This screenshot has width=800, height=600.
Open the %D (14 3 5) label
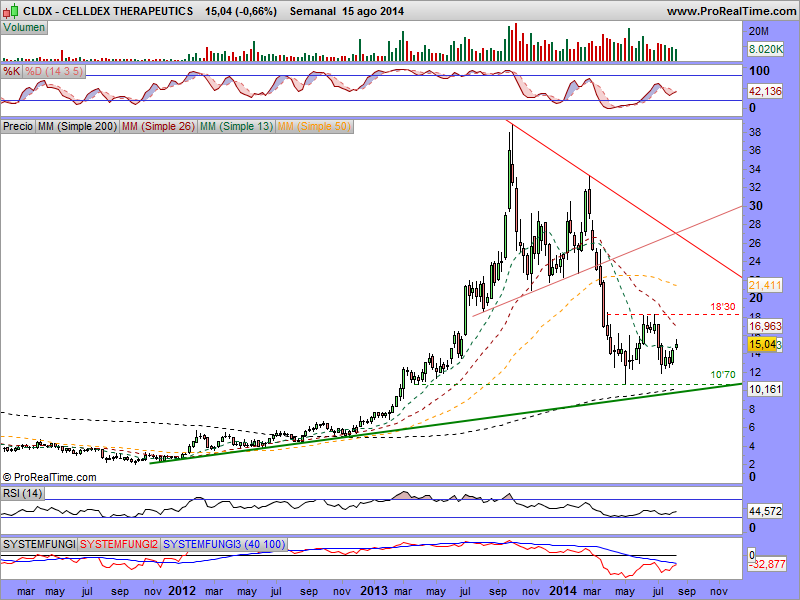[54, 71]
